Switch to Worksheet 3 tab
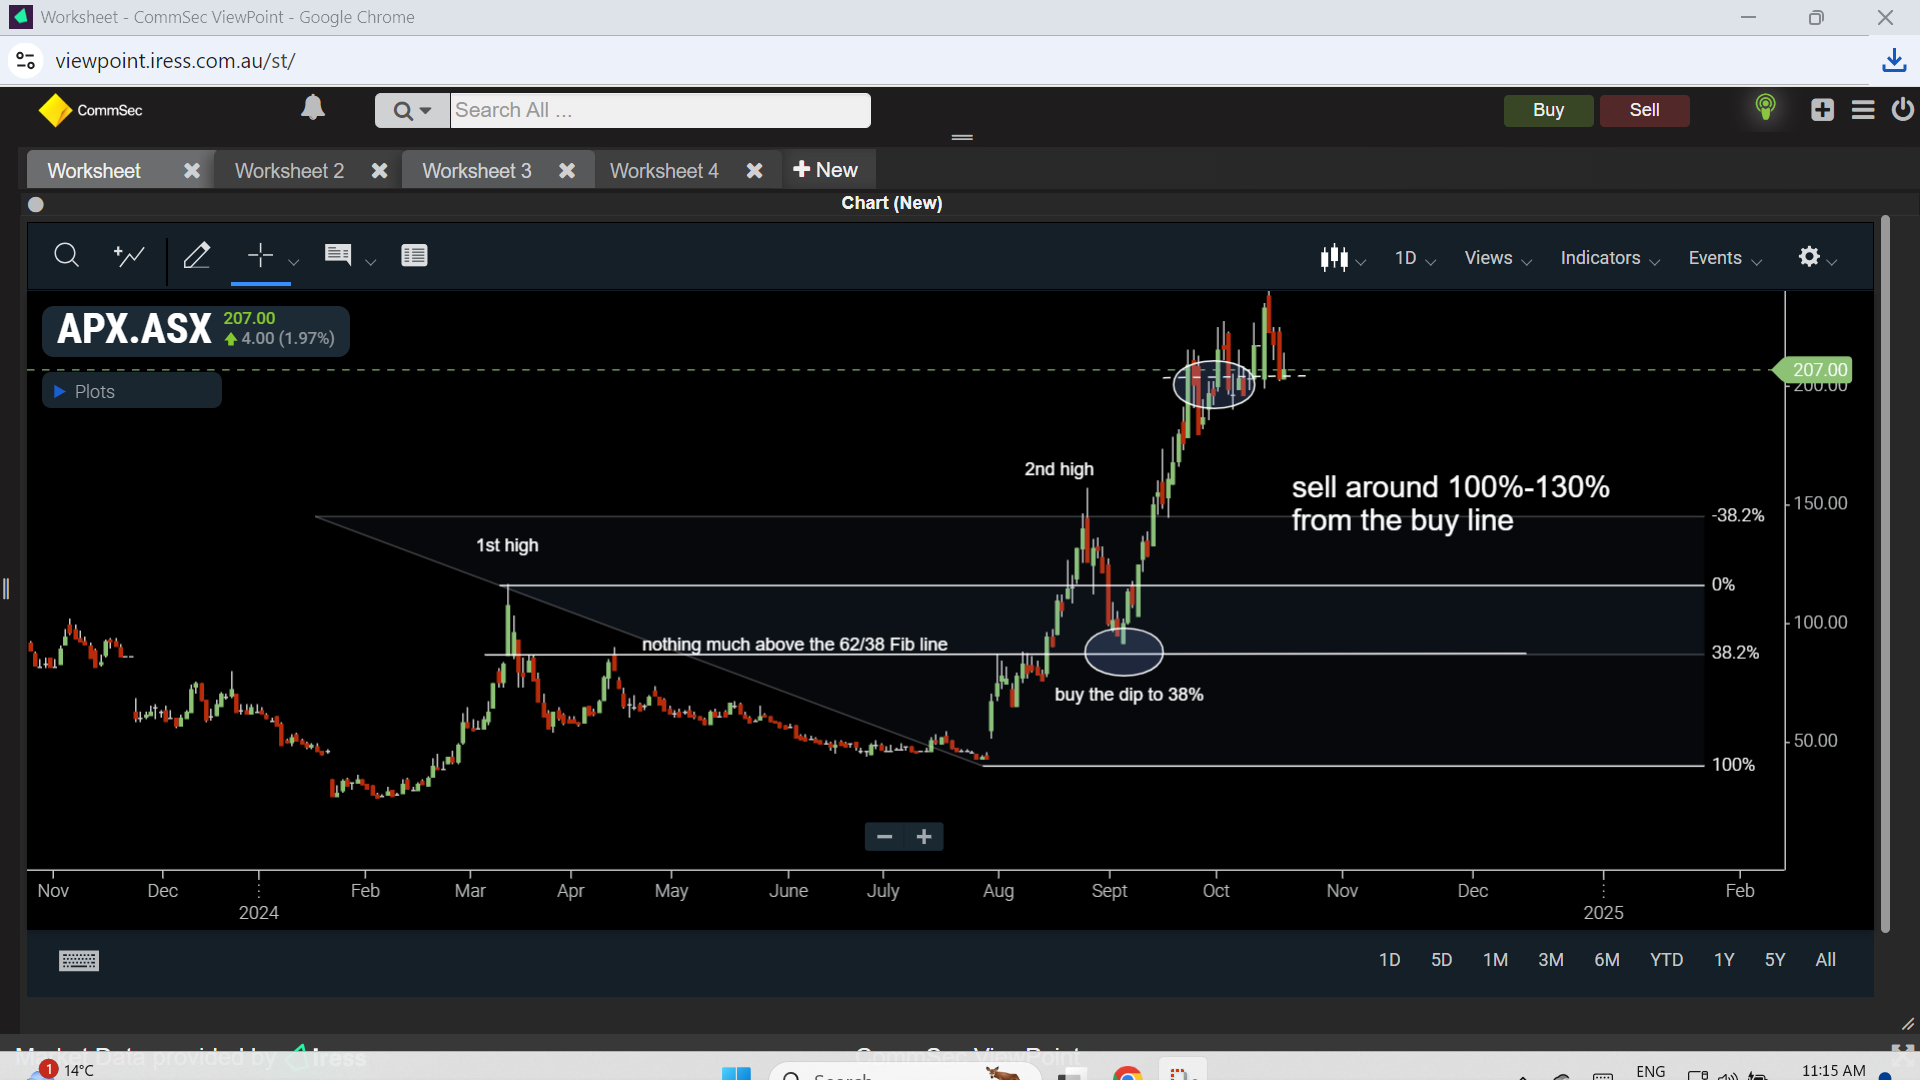1920x1080 pixels. click(476, 171)
